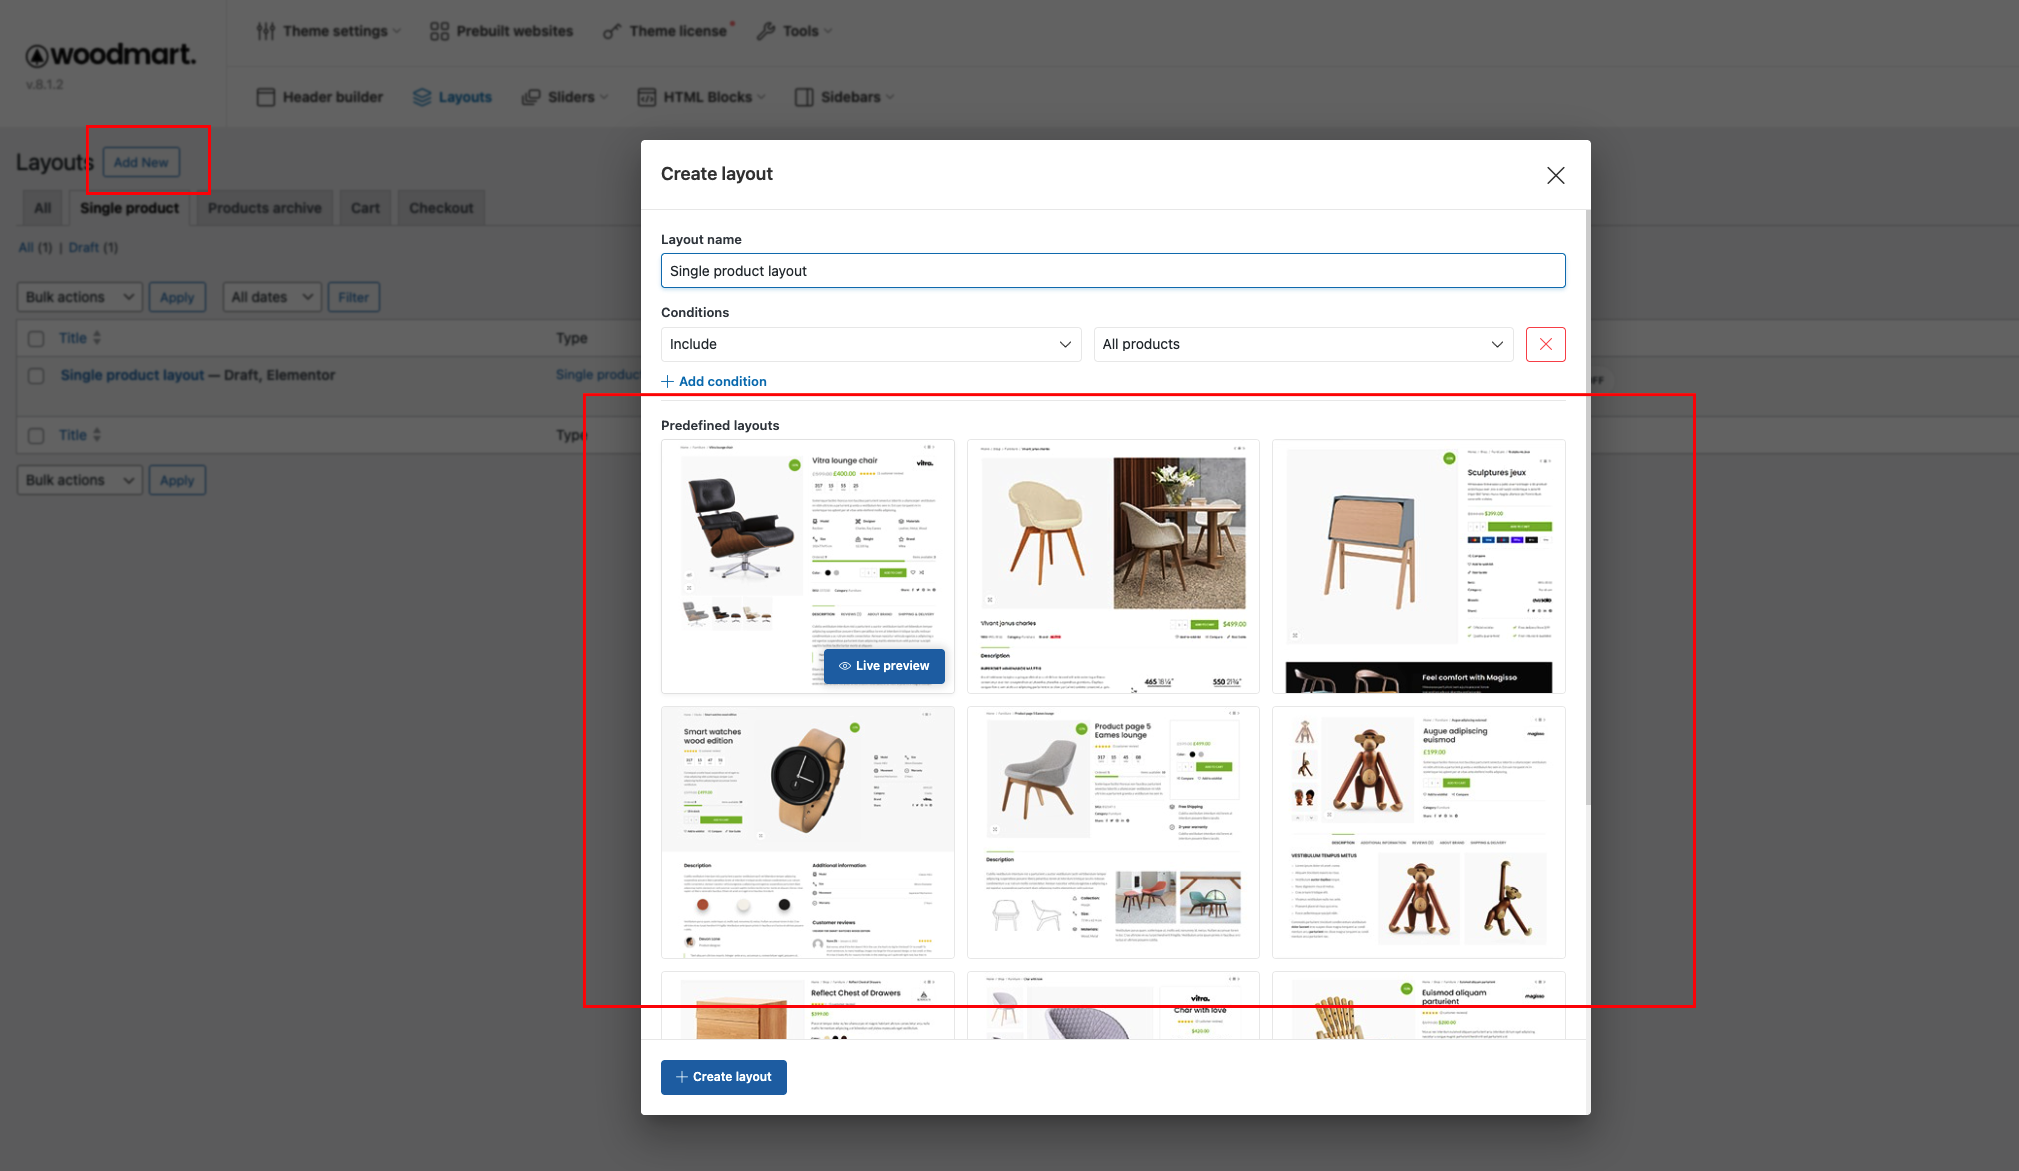Open the Tools dropdown menu

tap(795, 31)
